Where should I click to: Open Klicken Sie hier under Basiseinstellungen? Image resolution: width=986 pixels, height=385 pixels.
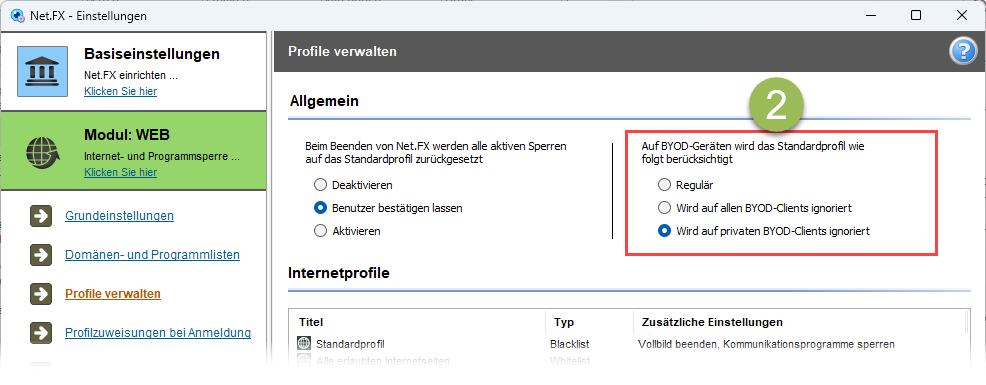pyautogui.click(x=121, y=91)
